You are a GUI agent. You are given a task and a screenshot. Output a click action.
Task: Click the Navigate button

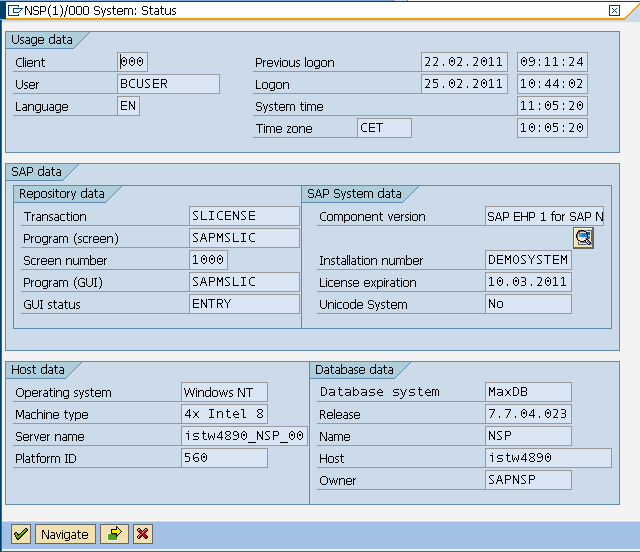point(65,534)
